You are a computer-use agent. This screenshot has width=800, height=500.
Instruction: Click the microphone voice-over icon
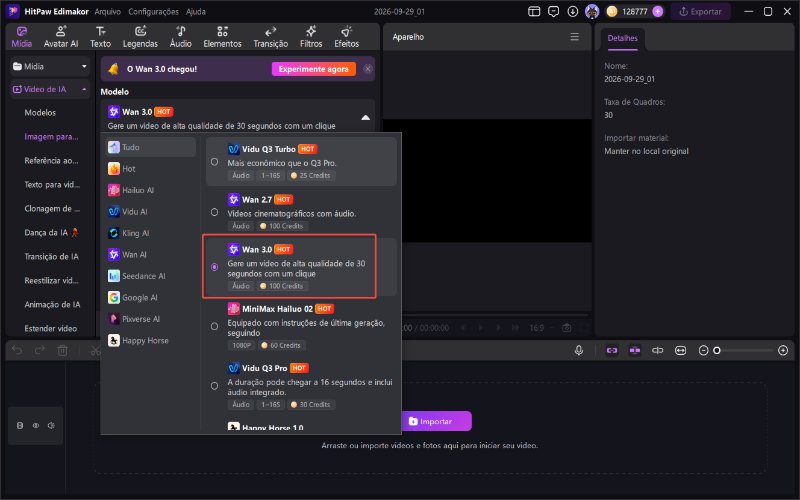coord(579,351)
